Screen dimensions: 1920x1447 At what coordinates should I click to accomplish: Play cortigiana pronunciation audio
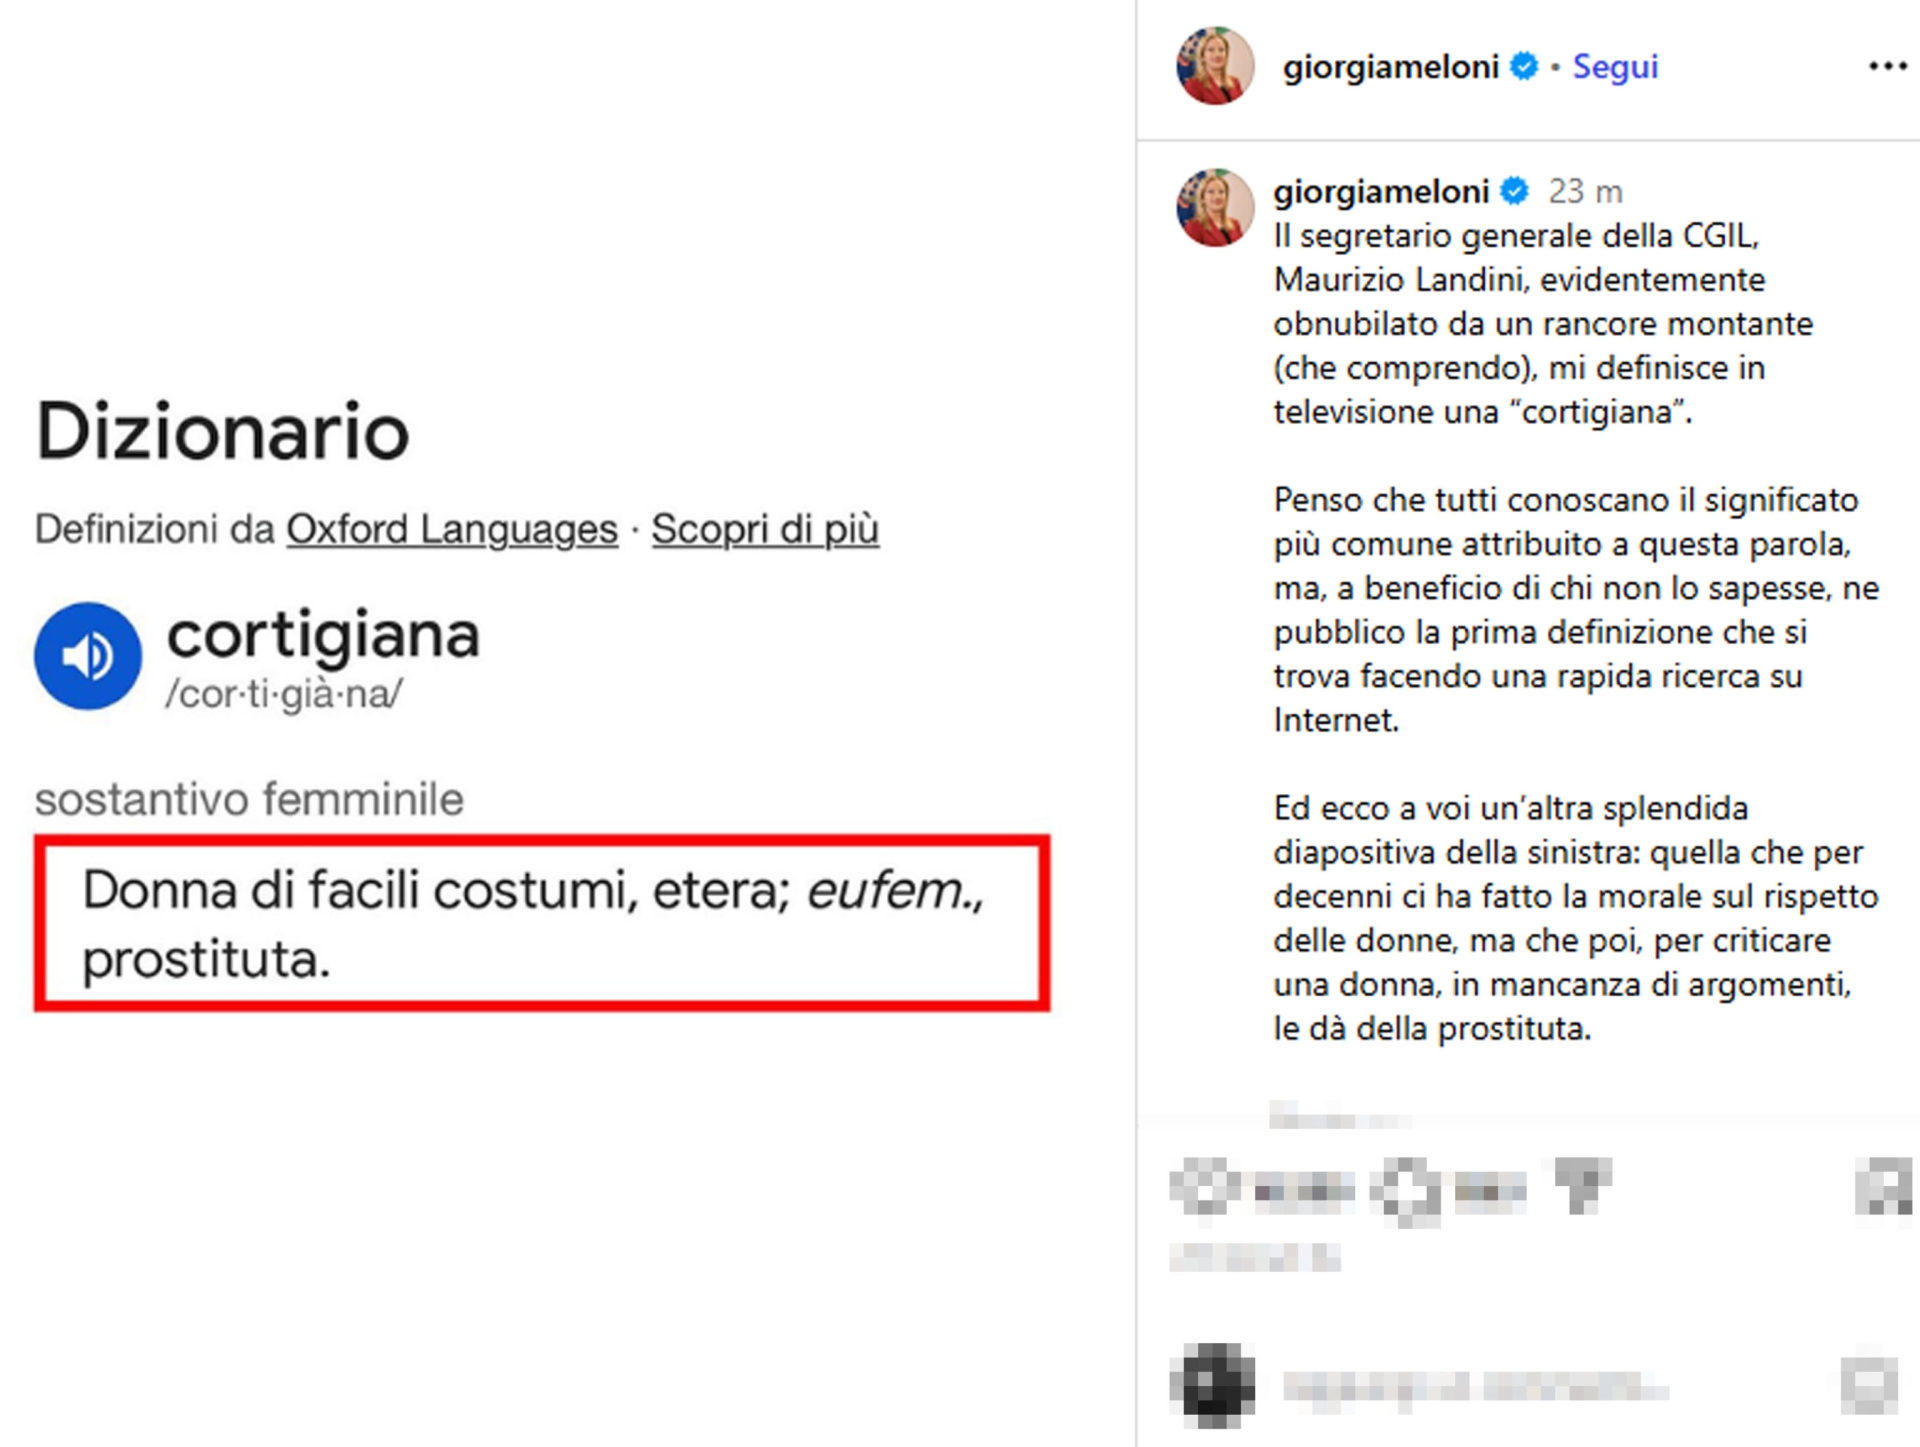click(x=88, y=656)
